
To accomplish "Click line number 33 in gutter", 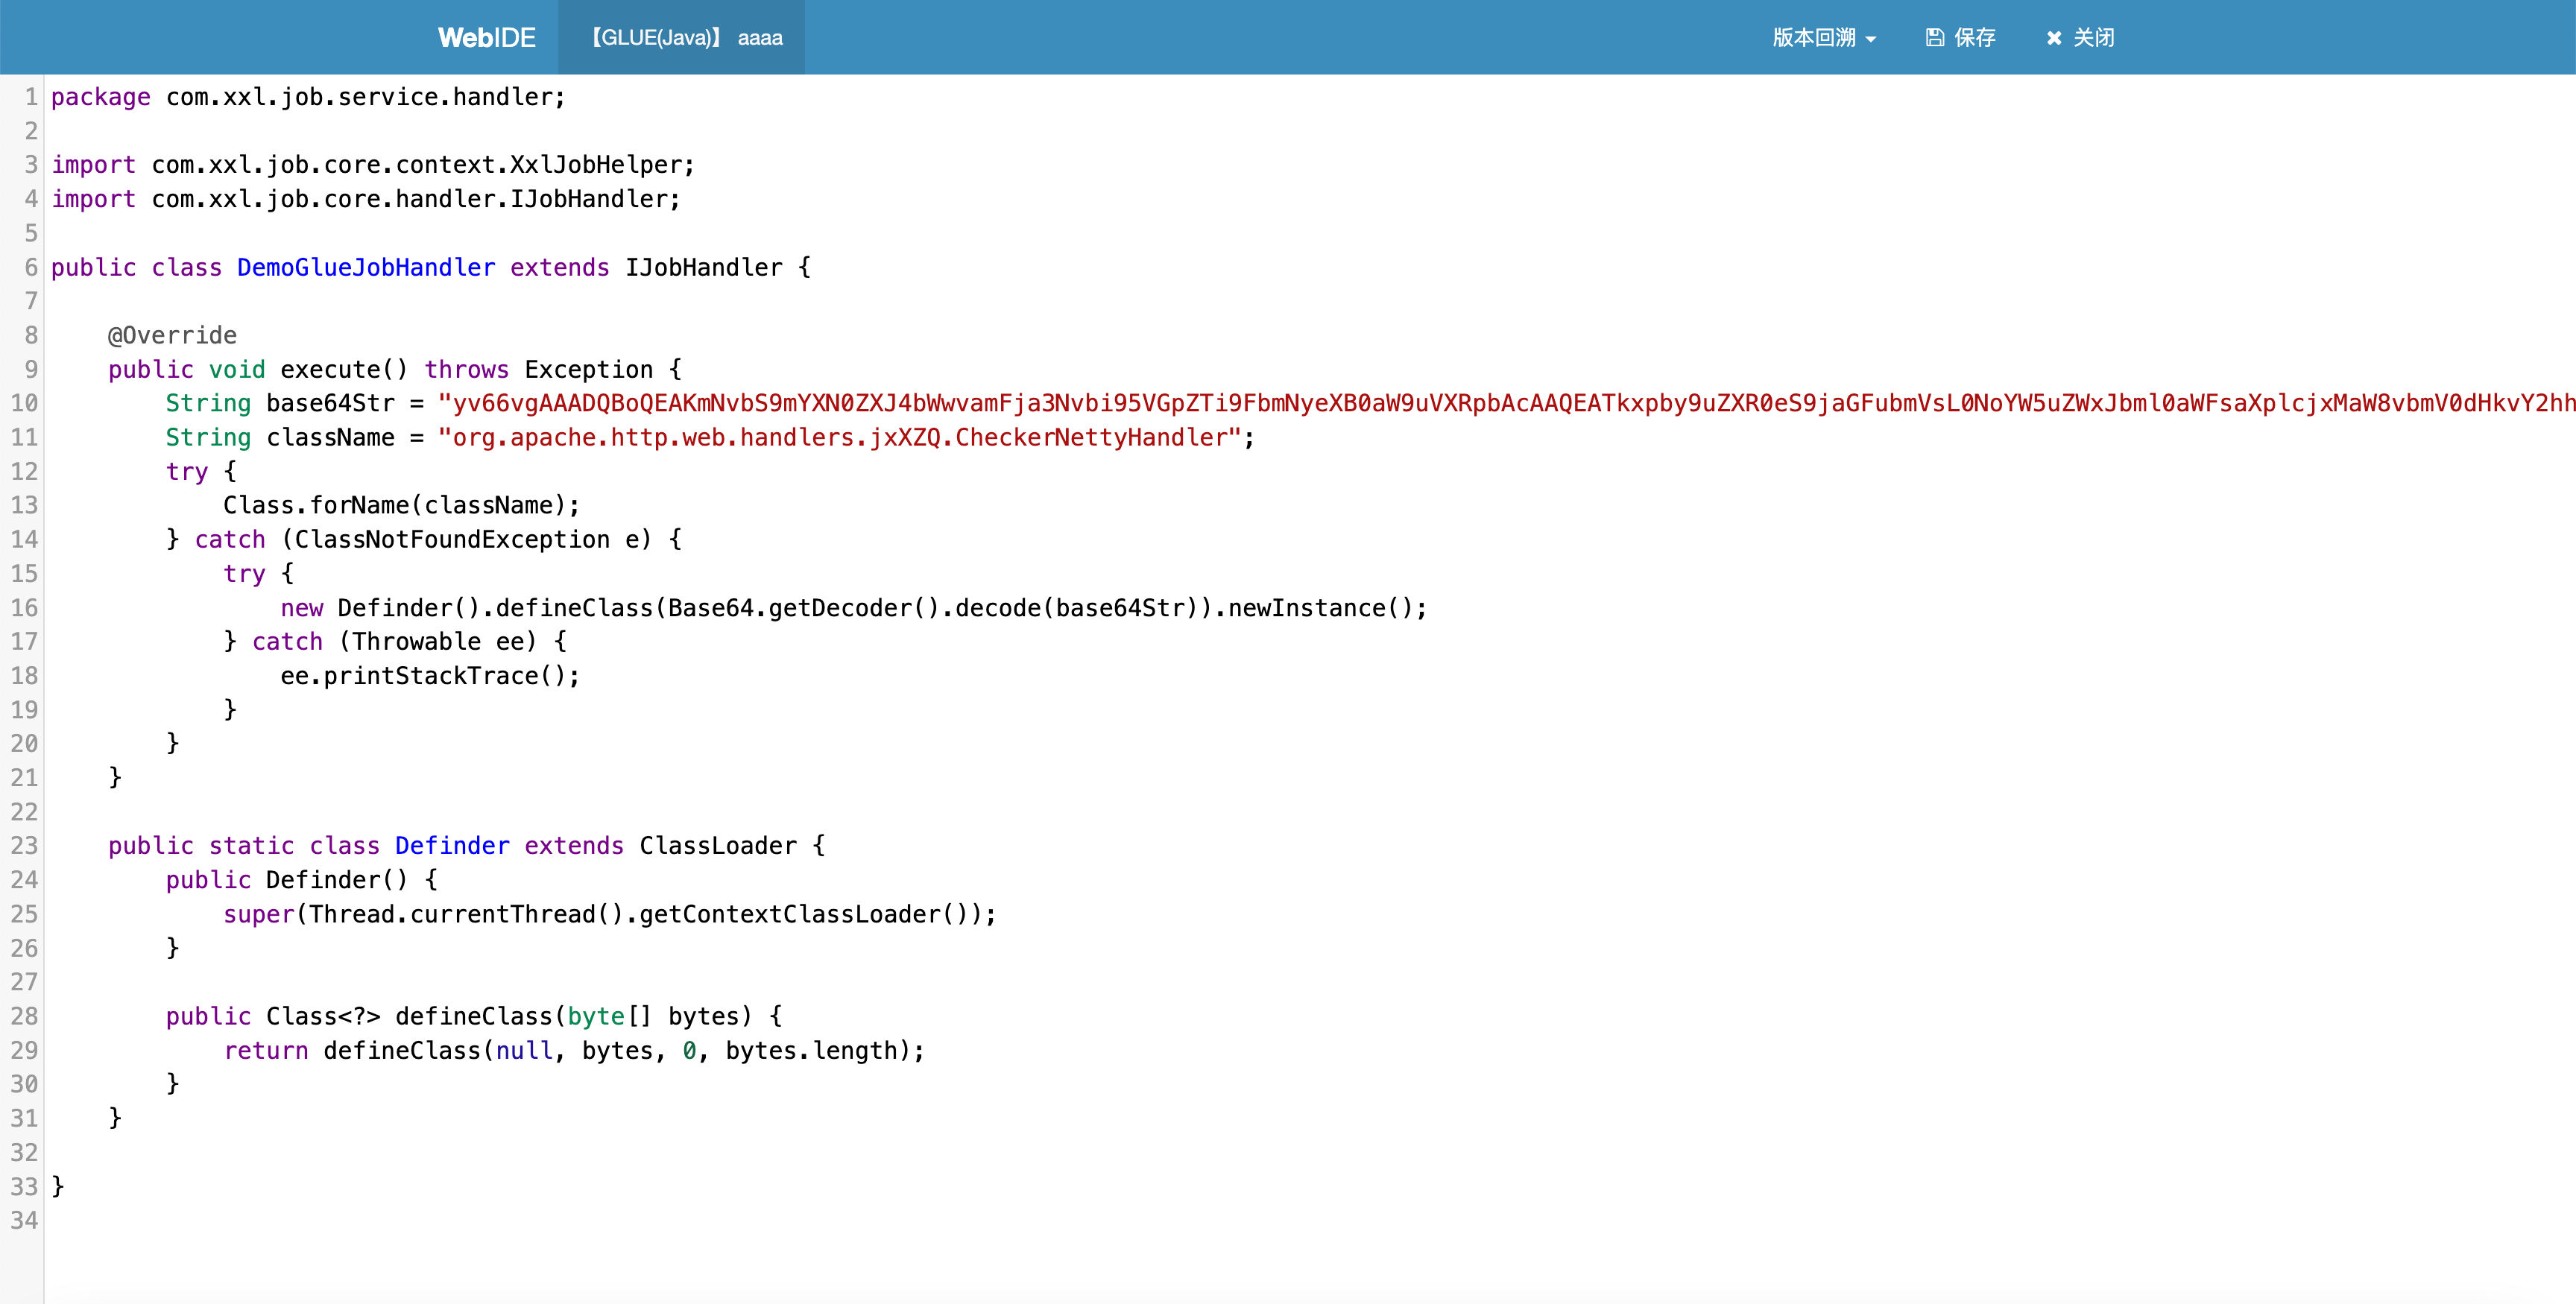I will click(x=25, y=1187).
